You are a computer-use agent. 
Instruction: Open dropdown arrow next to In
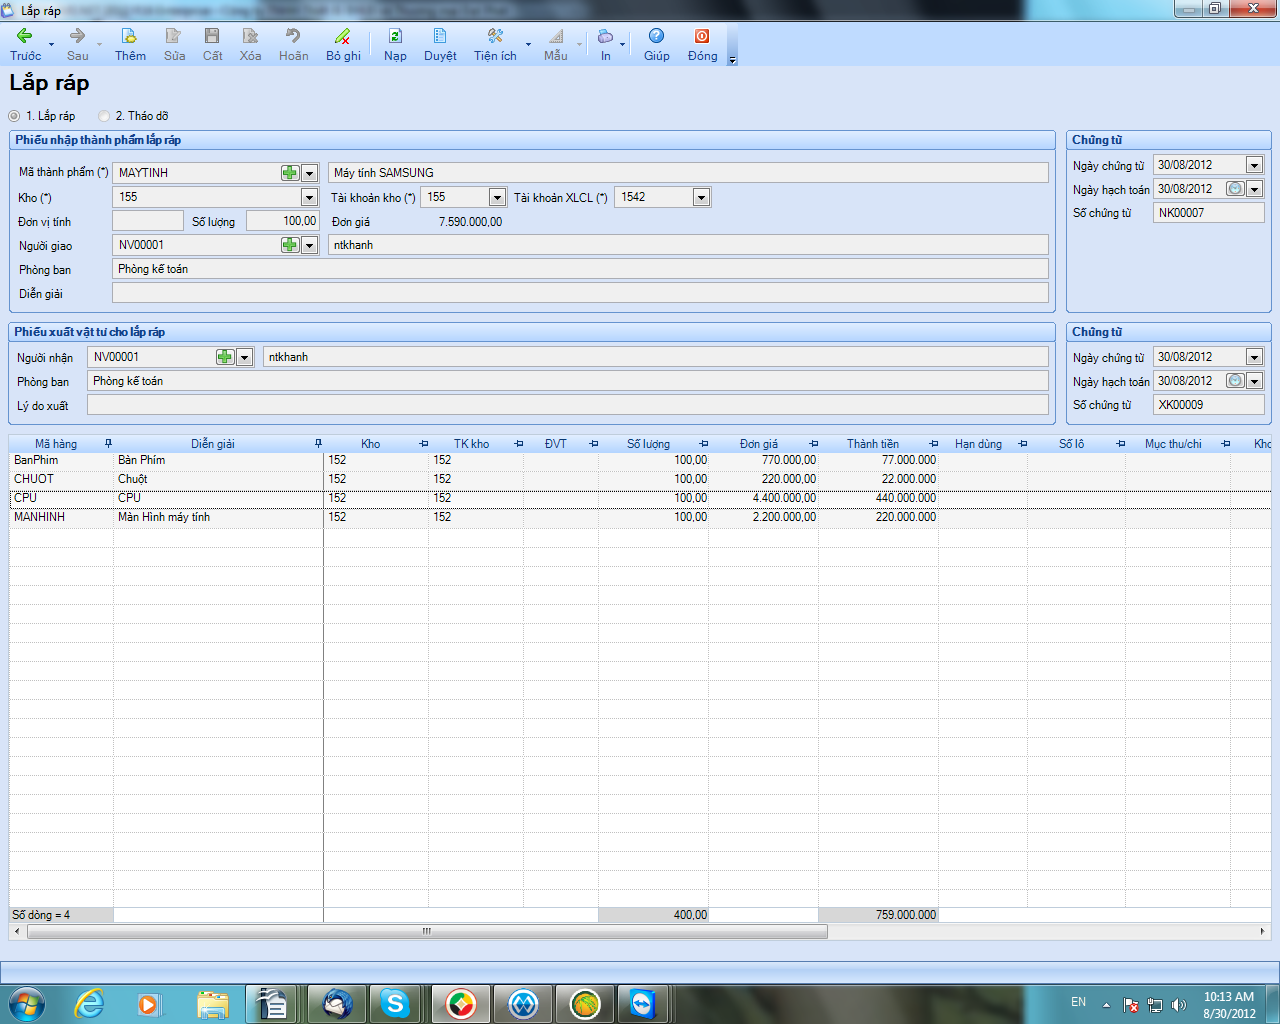(622, 45)
